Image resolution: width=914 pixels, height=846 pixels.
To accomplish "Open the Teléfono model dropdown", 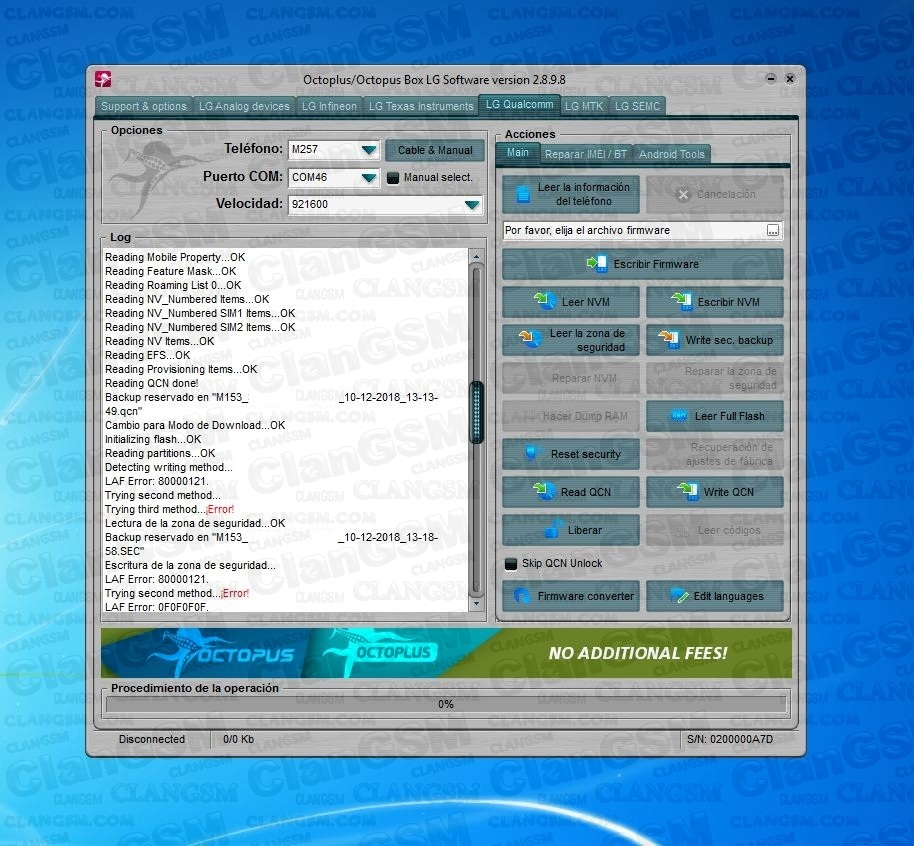I will pos(368,150).
